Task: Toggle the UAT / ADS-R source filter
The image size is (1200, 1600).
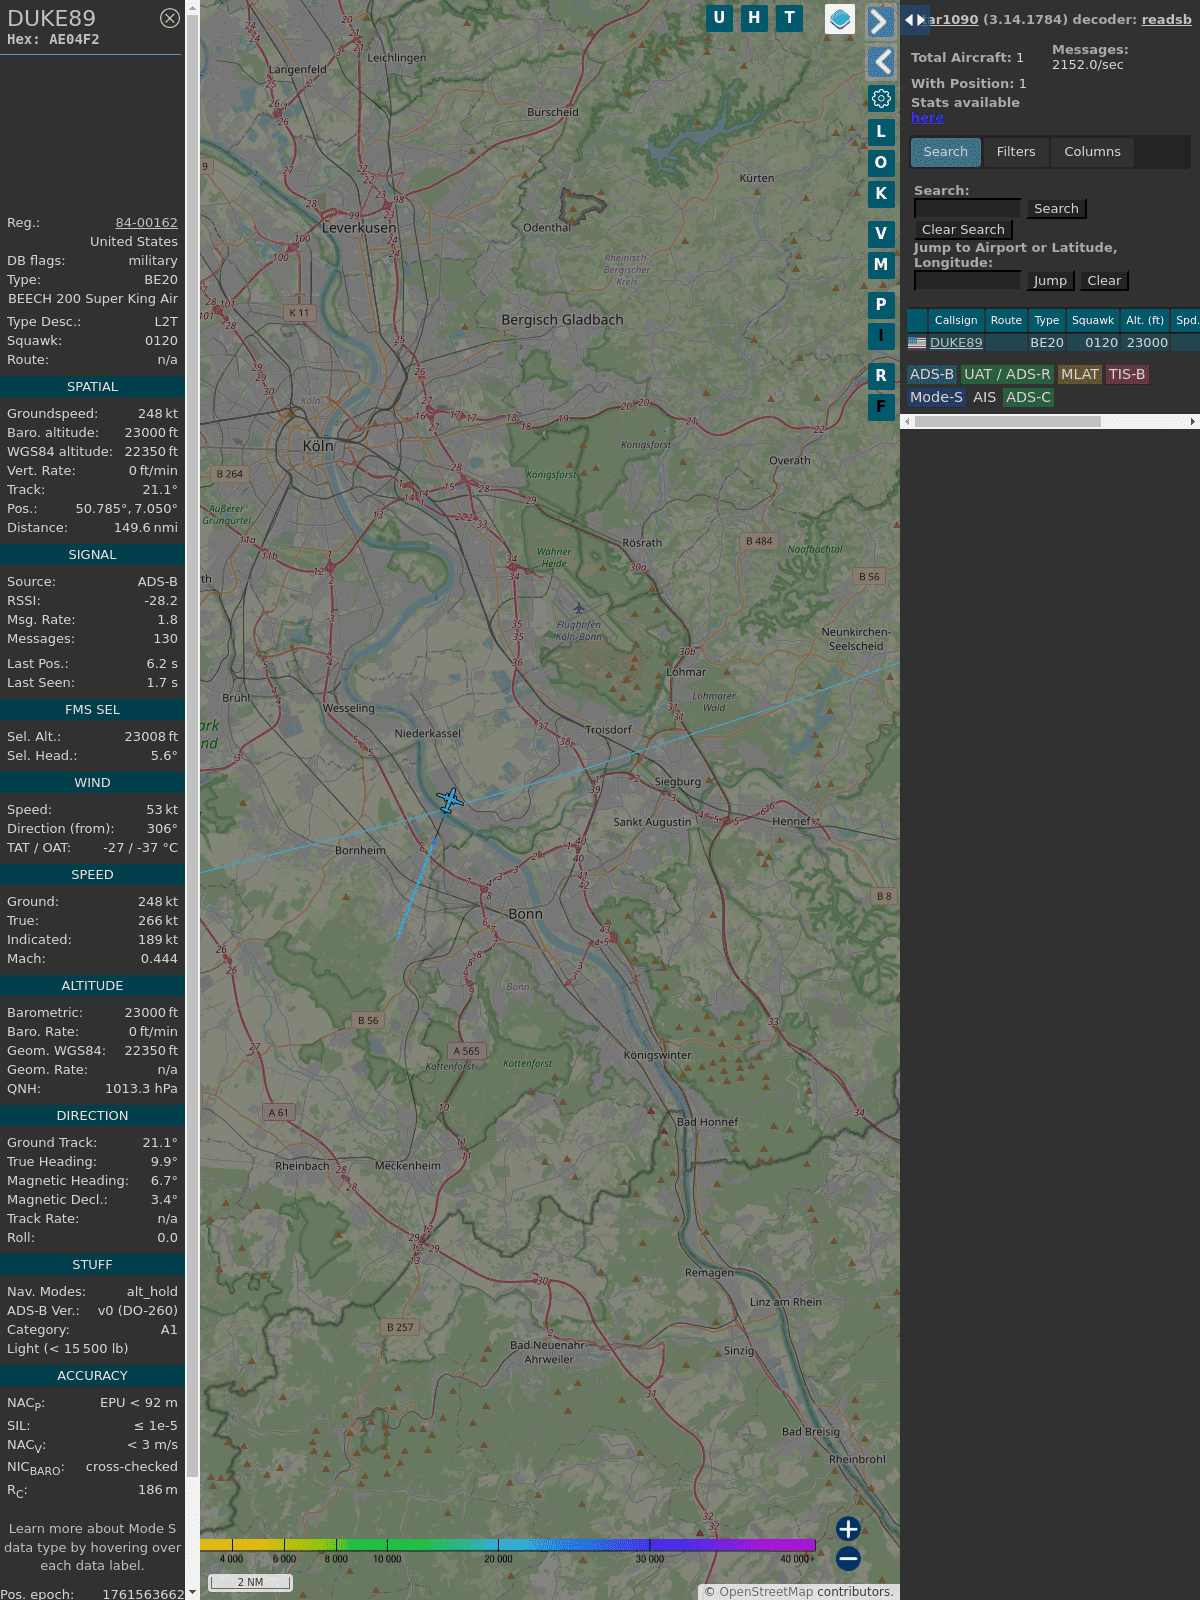Action: (1007, 374)
